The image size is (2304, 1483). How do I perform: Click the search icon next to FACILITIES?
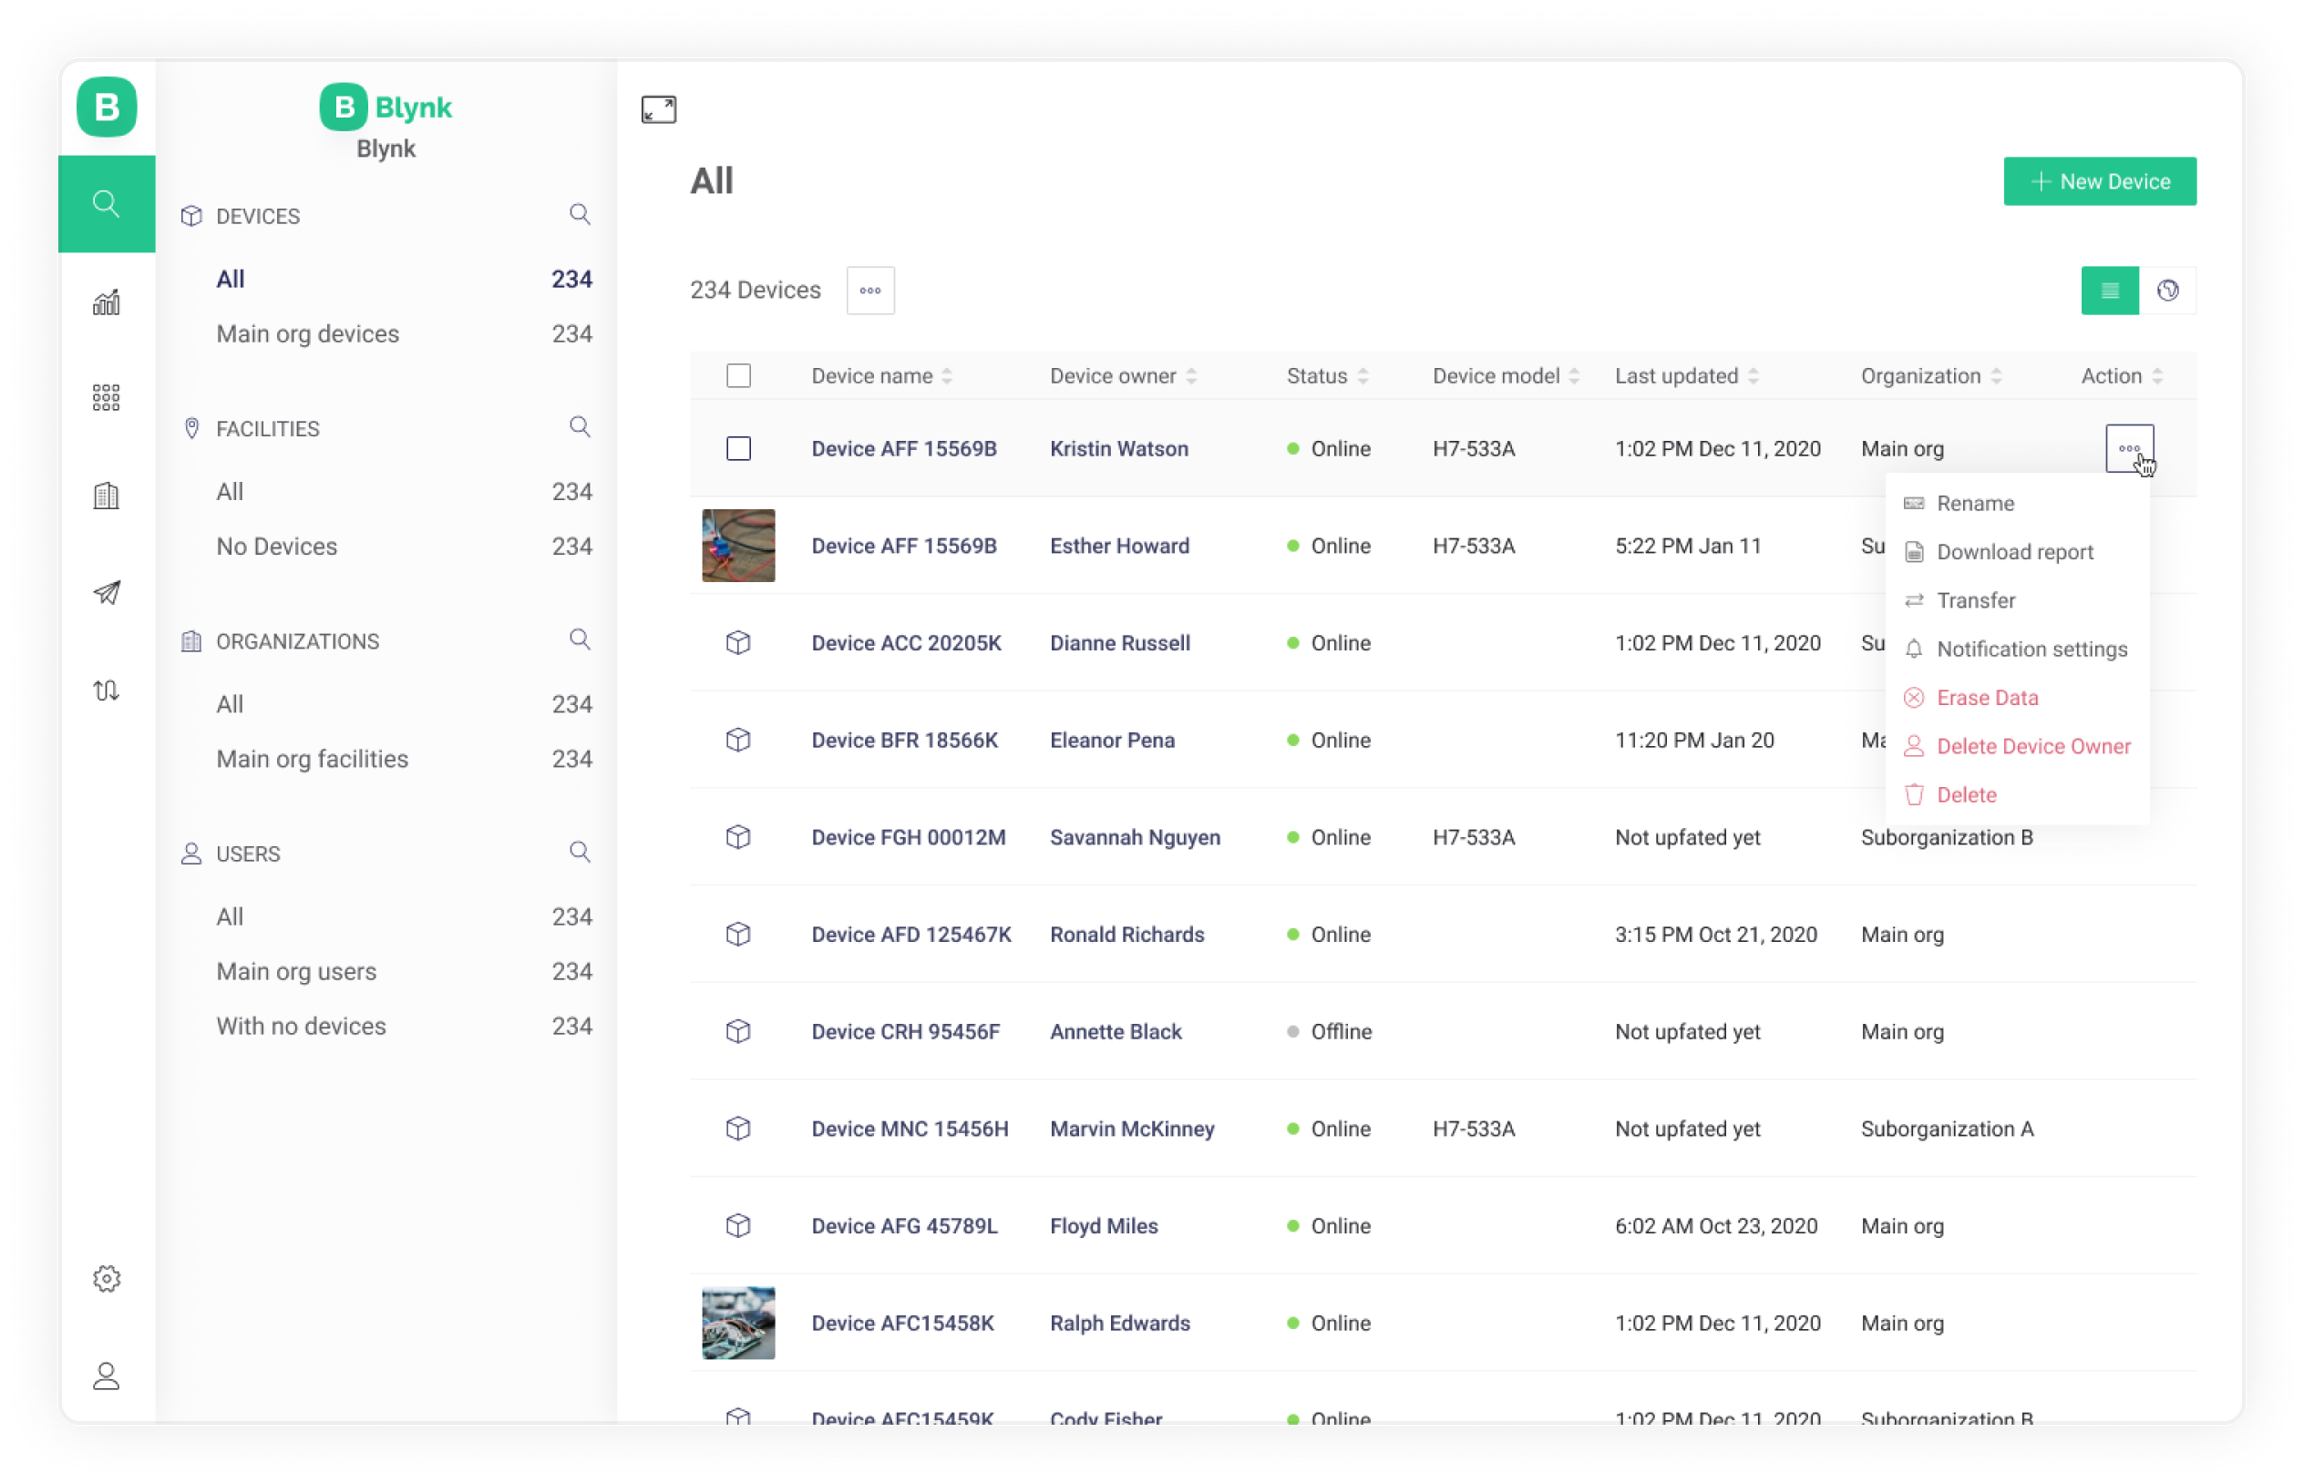[579, 427]
